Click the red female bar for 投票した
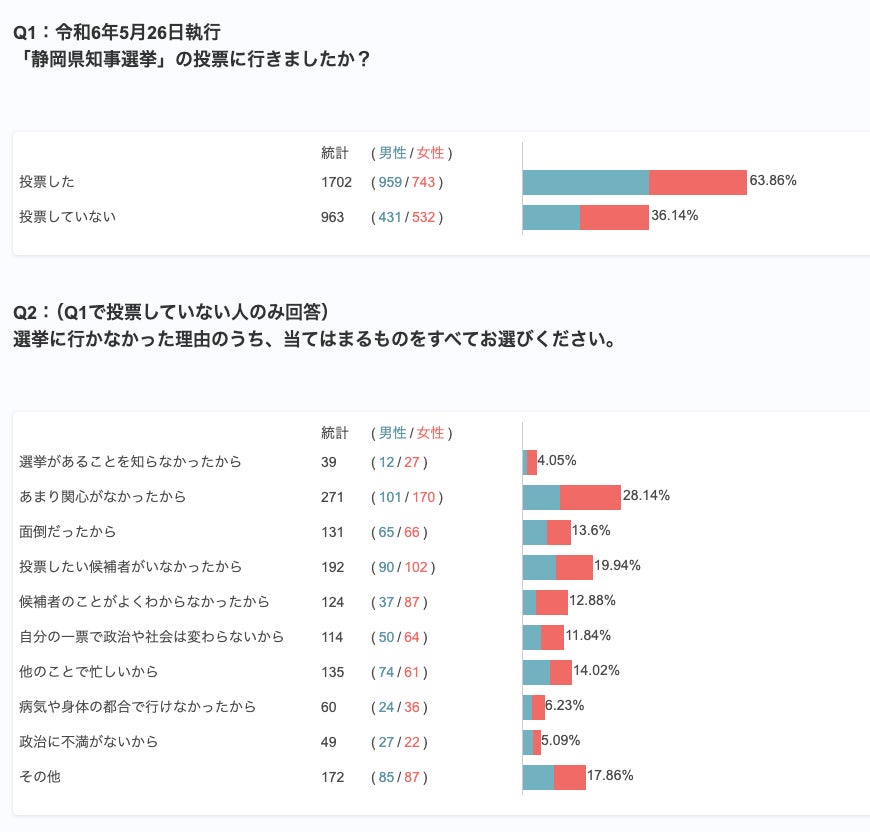The width and height of the screenshot is (870, 832). click(697, 182)
